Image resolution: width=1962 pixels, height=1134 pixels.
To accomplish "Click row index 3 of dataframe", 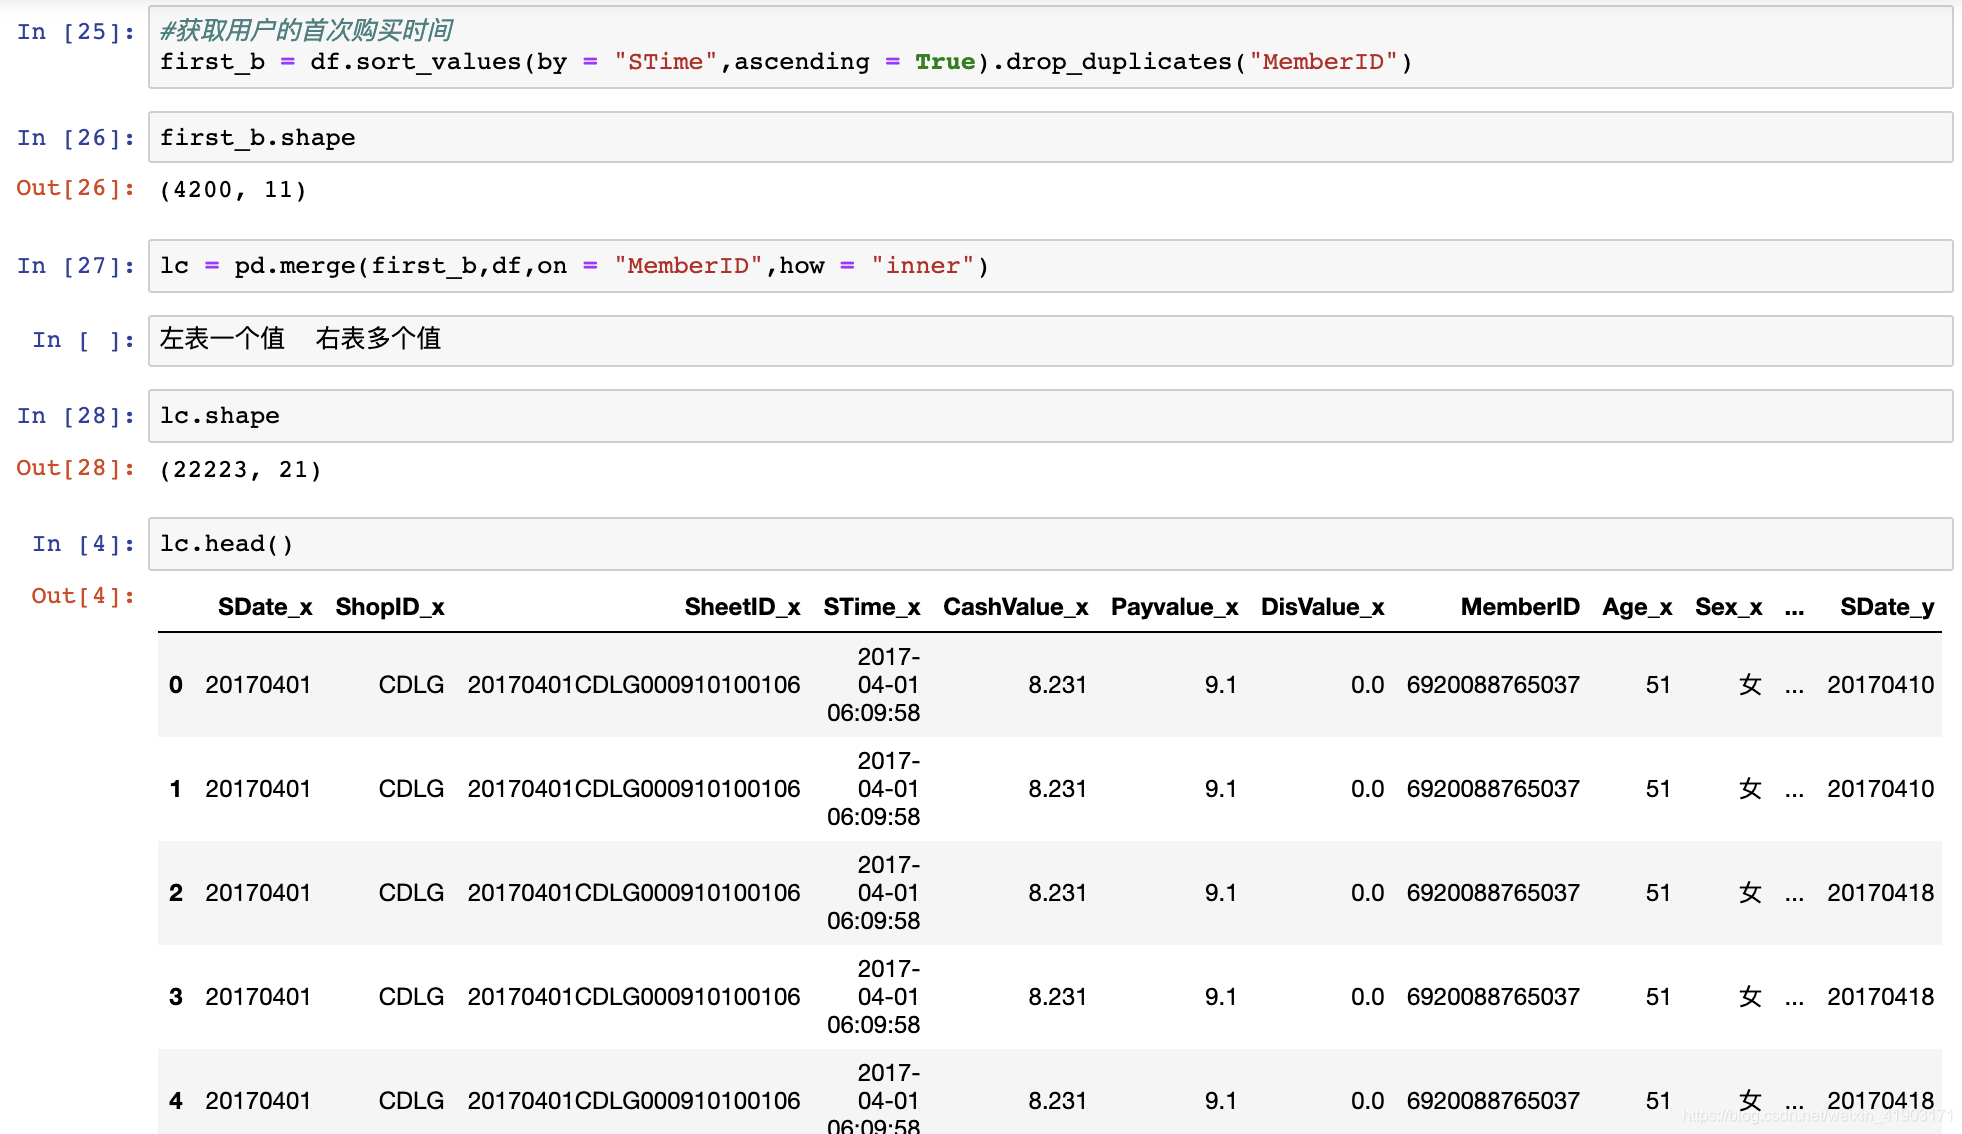I will tap(176, 997).
